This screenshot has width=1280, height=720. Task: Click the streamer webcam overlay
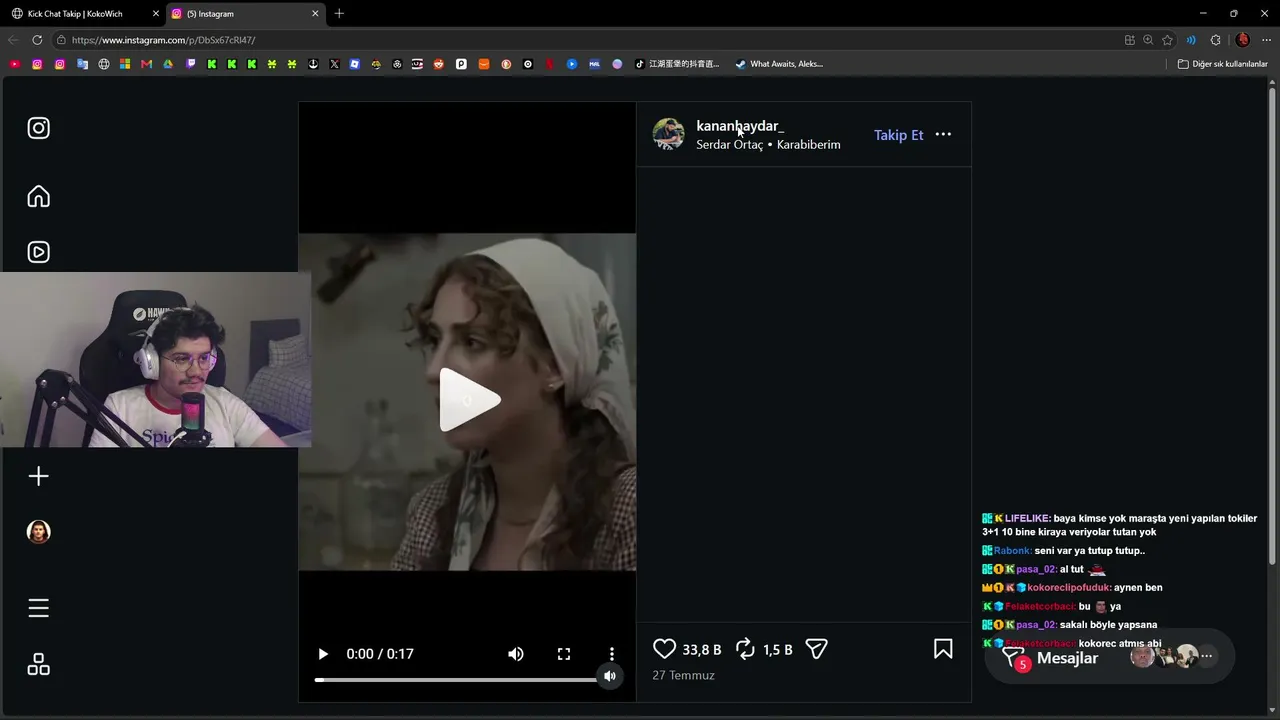pos(155,360)
